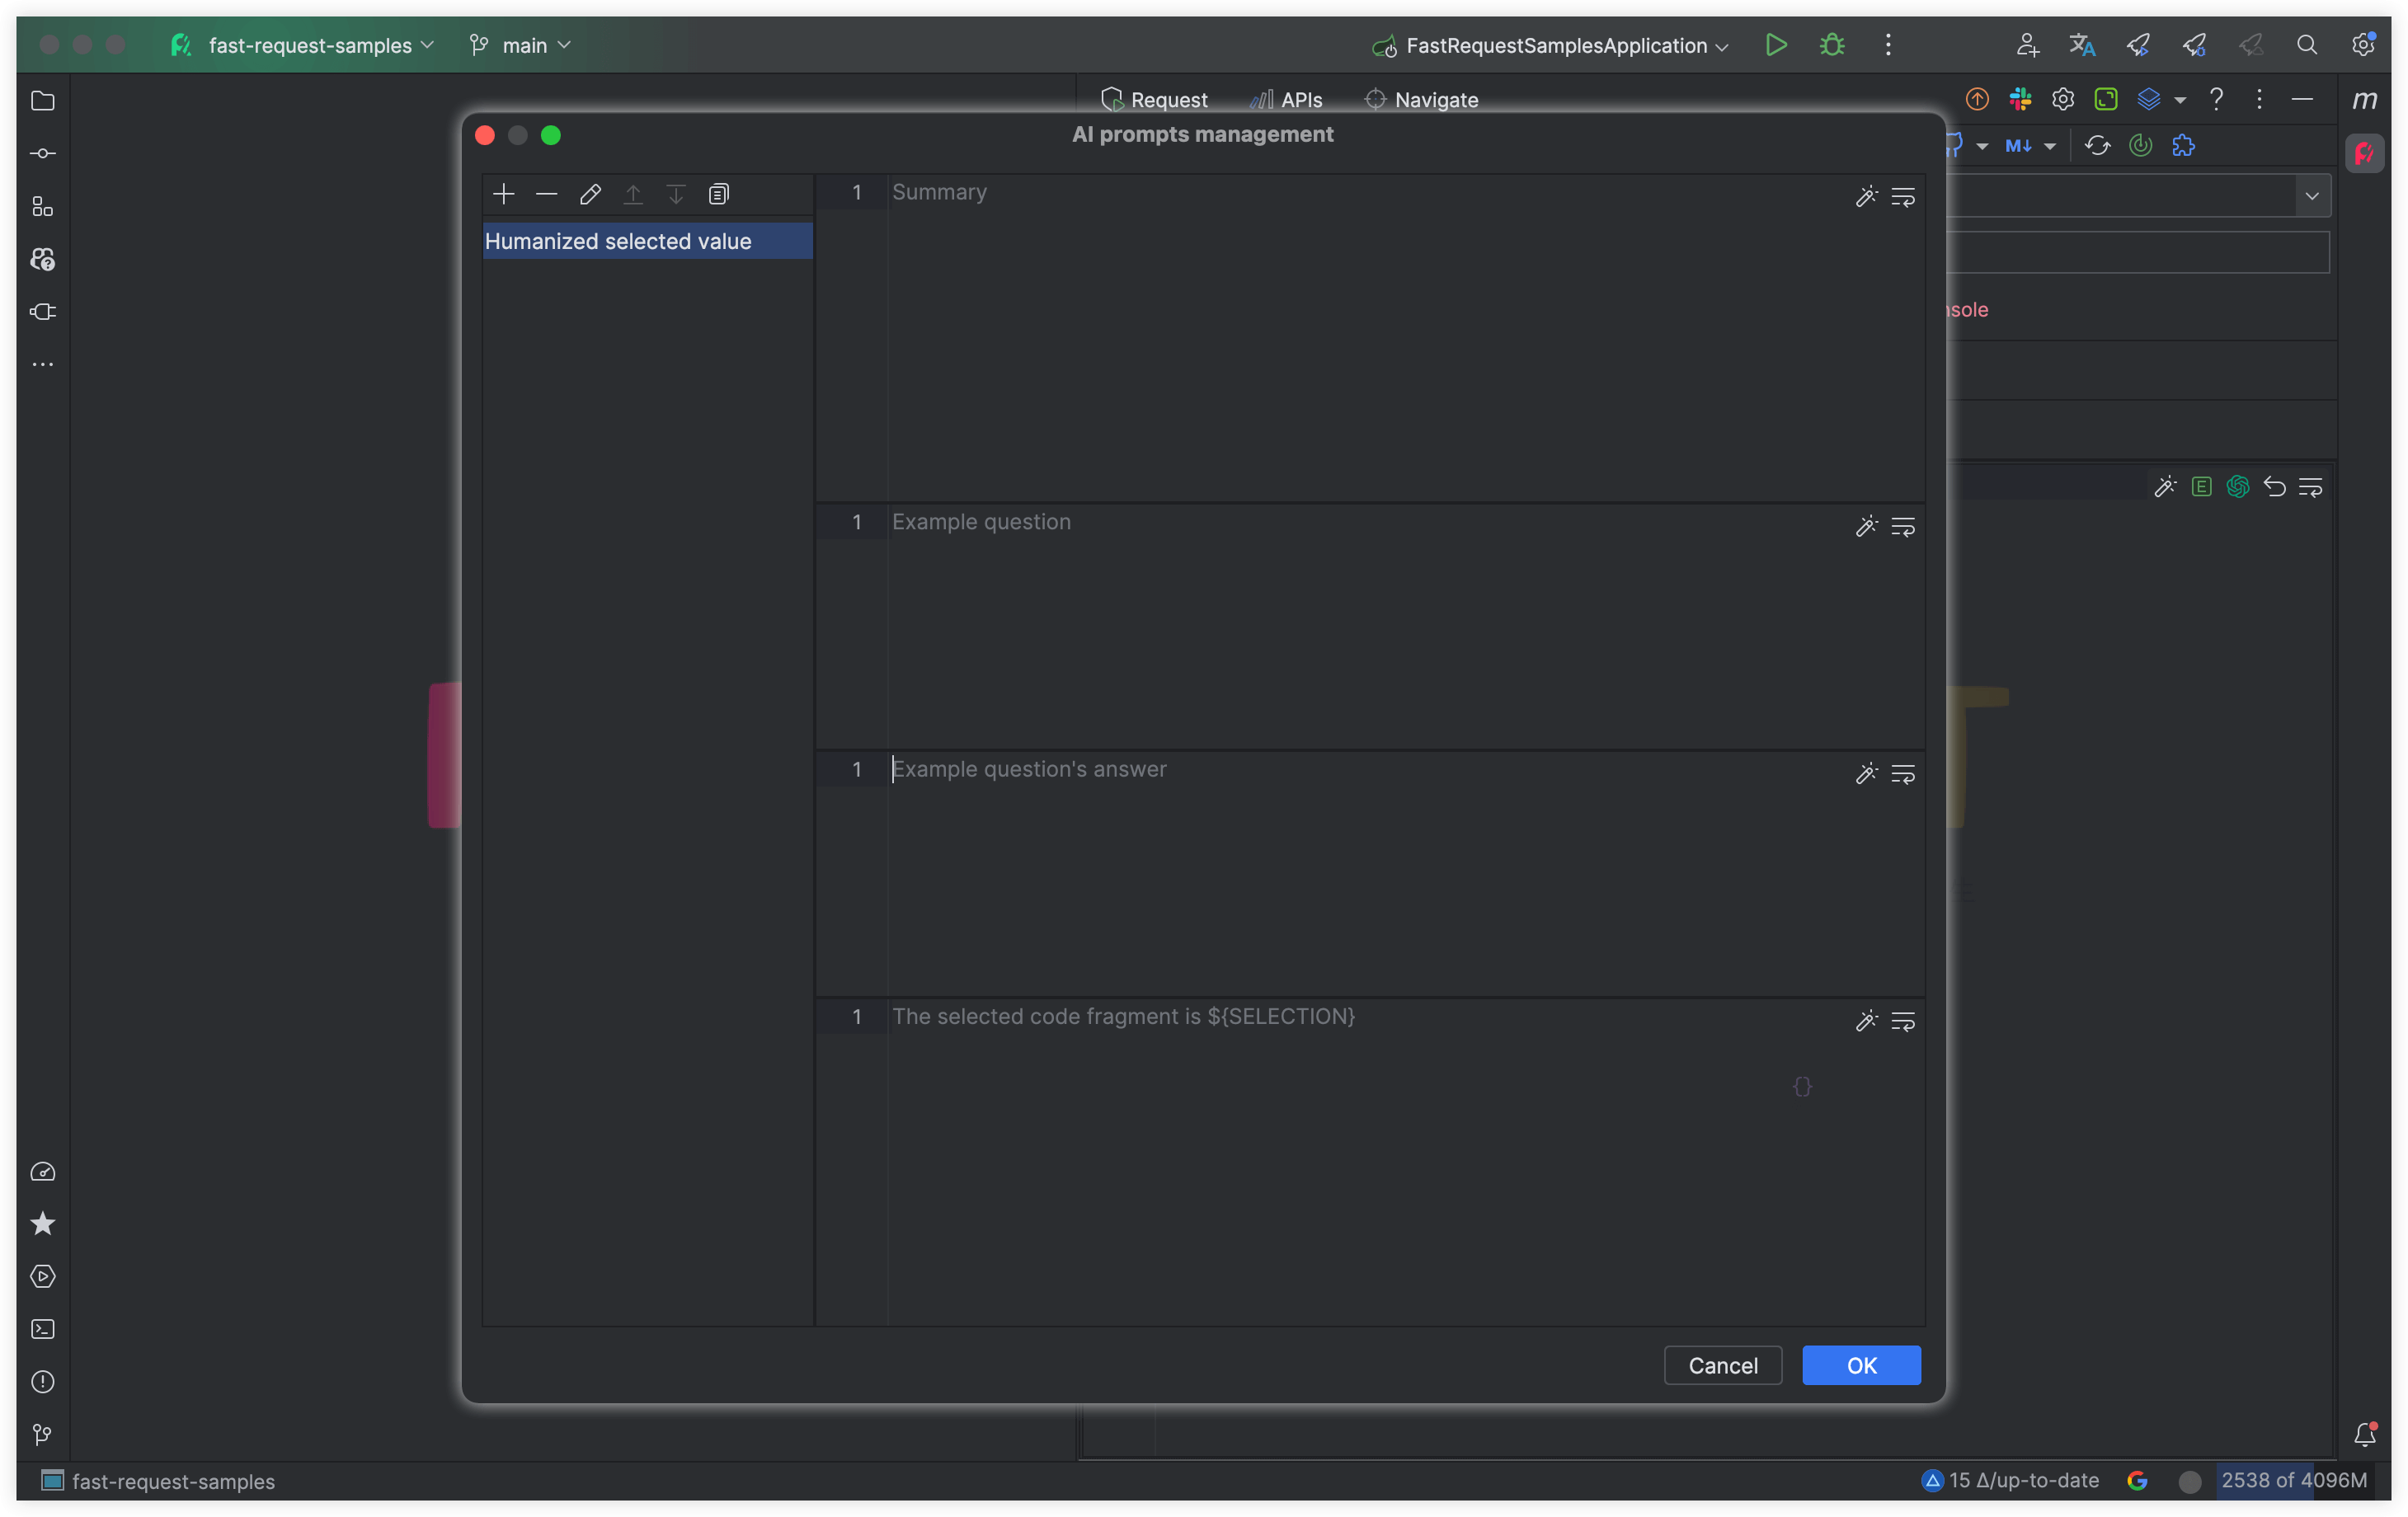Click the edit pencil icon in prompt toolbar
The image size is (2408, 1517).
(590, 194)
